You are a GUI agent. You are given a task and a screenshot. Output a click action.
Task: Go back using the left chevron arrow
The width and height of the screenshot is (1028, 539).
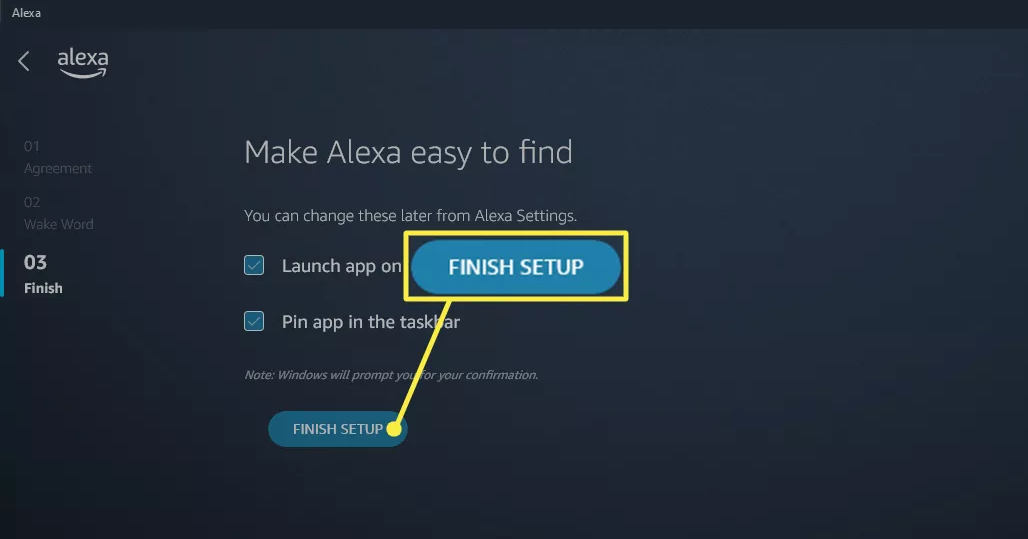(x=24, y=61)
